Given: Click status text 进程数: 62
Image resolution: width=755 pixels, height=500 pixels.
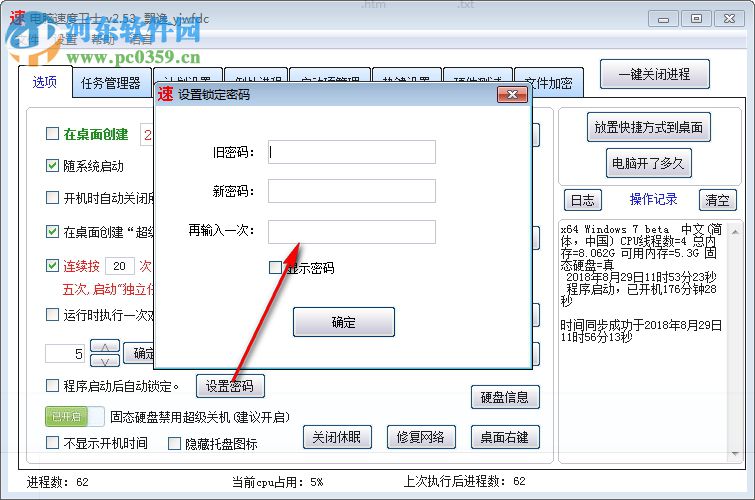Looking at the screenshot, I should (x=57, y=482).
